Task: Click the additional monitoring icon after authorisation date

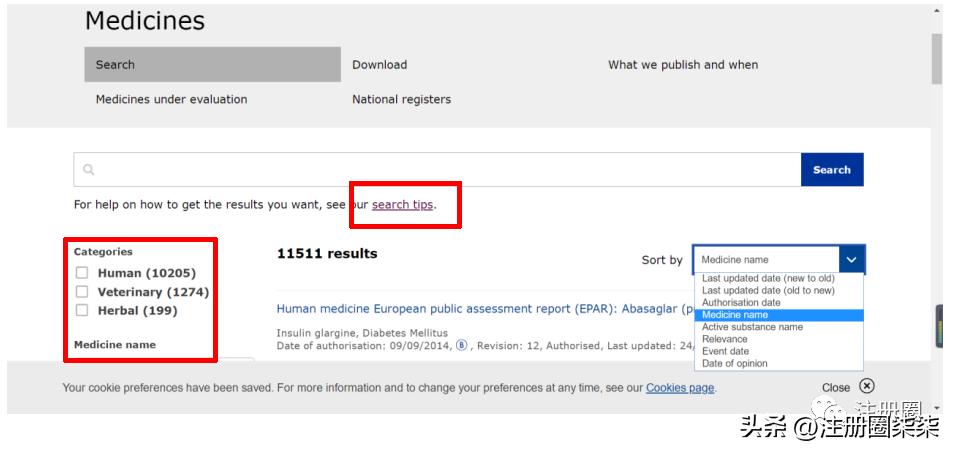Action: click(462, 346)
